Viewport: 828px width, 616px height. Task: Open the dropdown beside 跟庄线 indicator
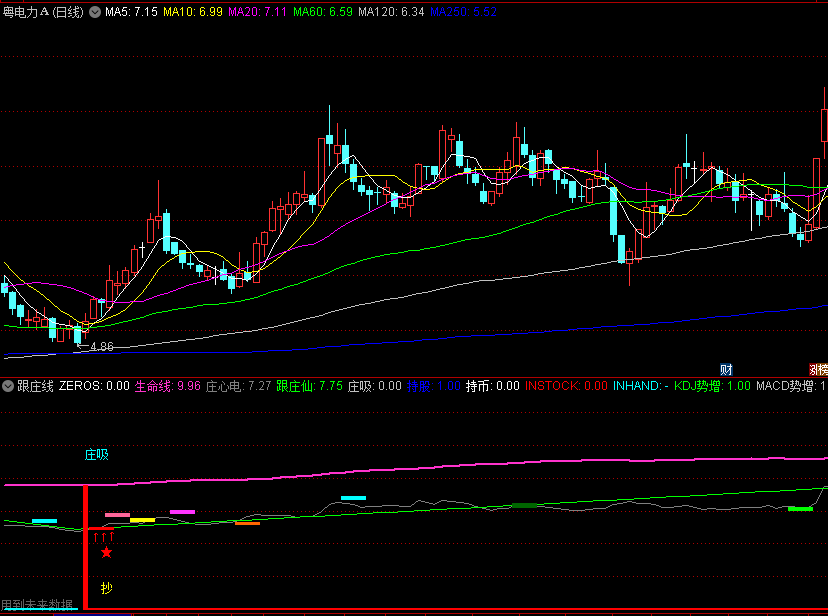(8, 386)
